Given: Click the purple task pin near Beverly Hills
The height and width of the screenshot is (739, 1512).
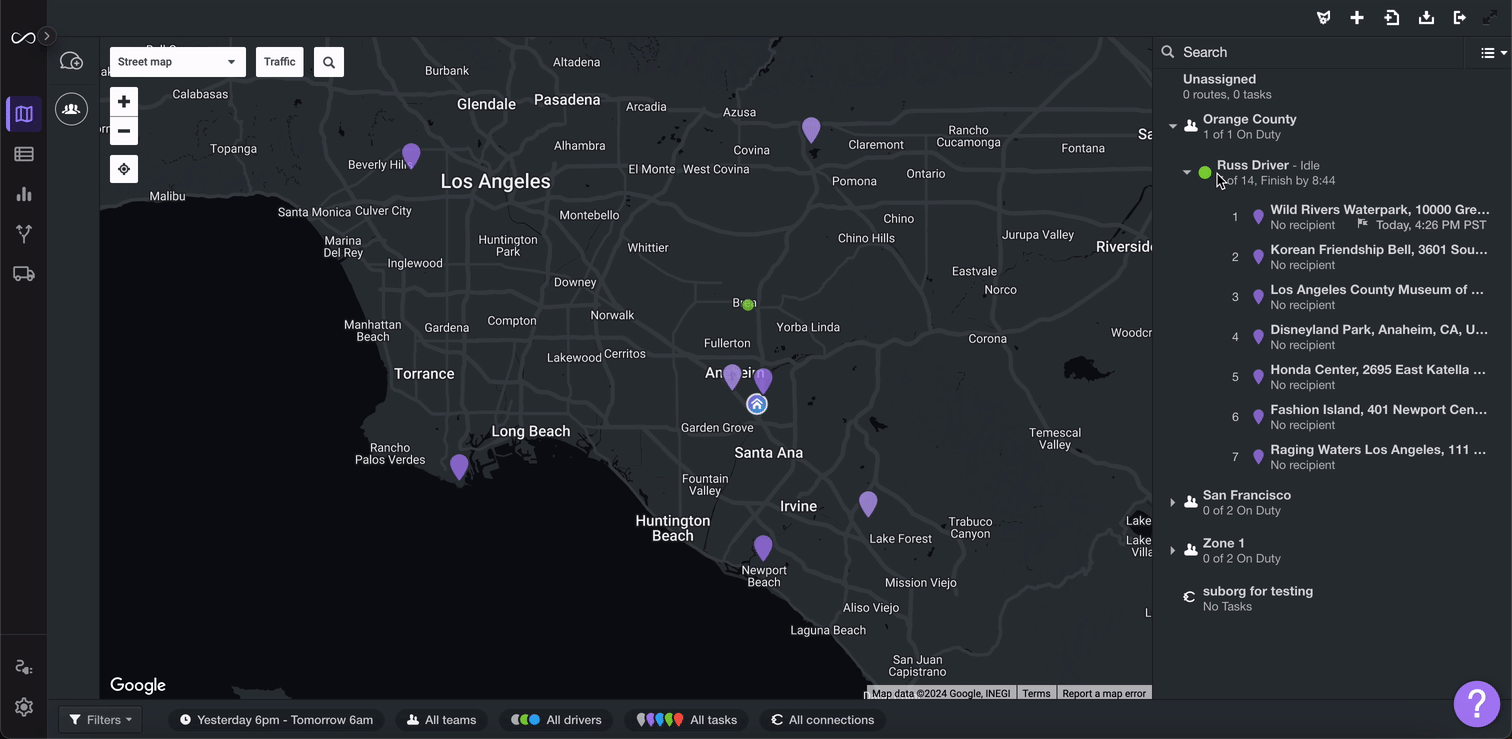Looking at the screenshot, I should (411, 156).
